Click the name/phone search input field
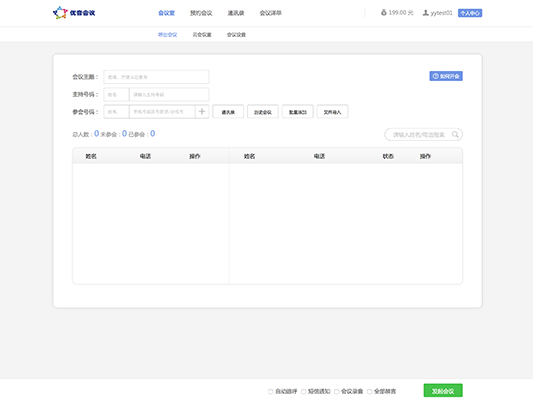 coord(420,135)
